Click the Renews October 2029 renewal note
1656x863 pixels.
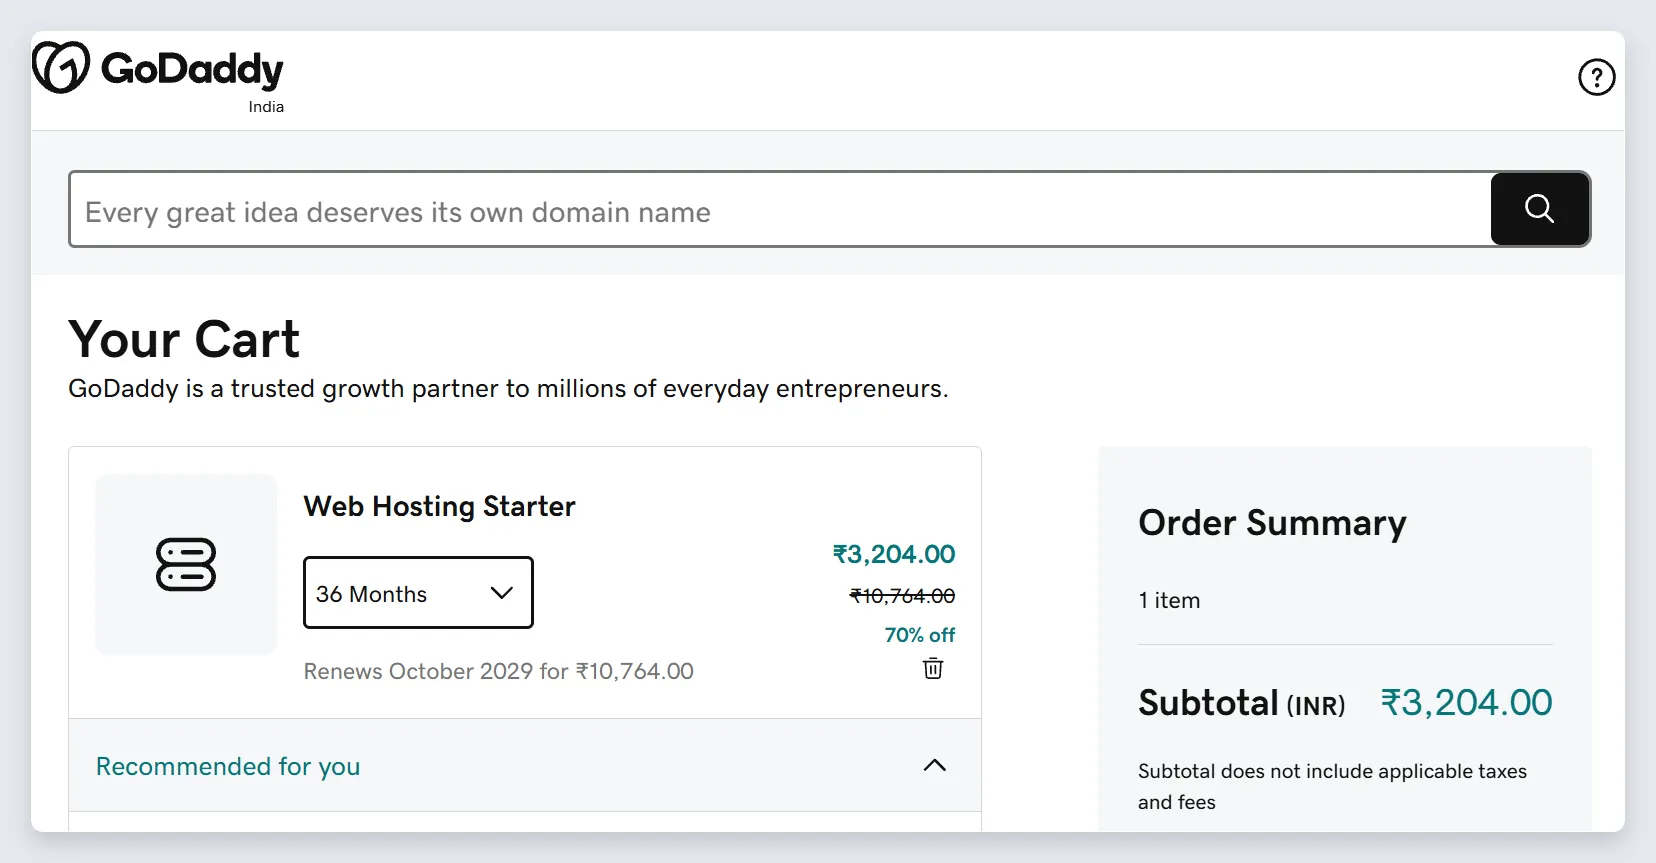[499, 671]
